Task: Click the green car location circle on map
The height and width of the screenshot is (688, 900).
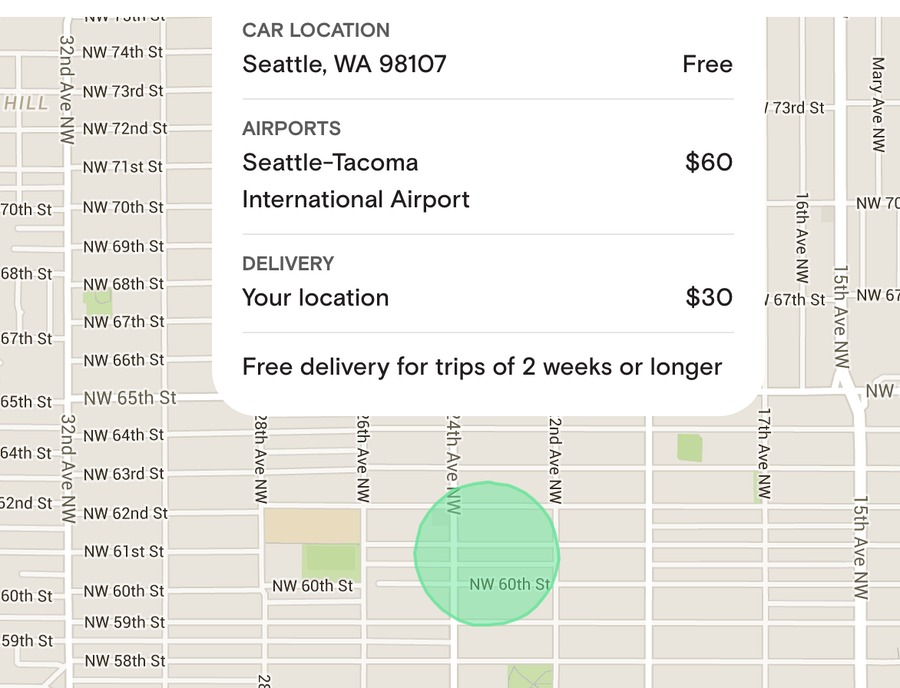Action: click(487, 554)
